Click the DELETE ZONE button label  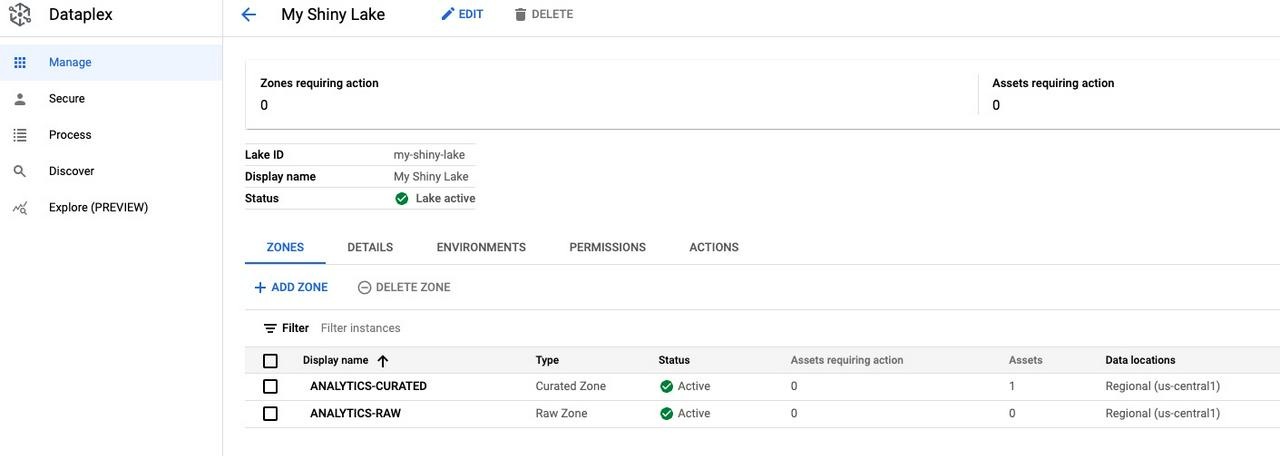[413, 287]
